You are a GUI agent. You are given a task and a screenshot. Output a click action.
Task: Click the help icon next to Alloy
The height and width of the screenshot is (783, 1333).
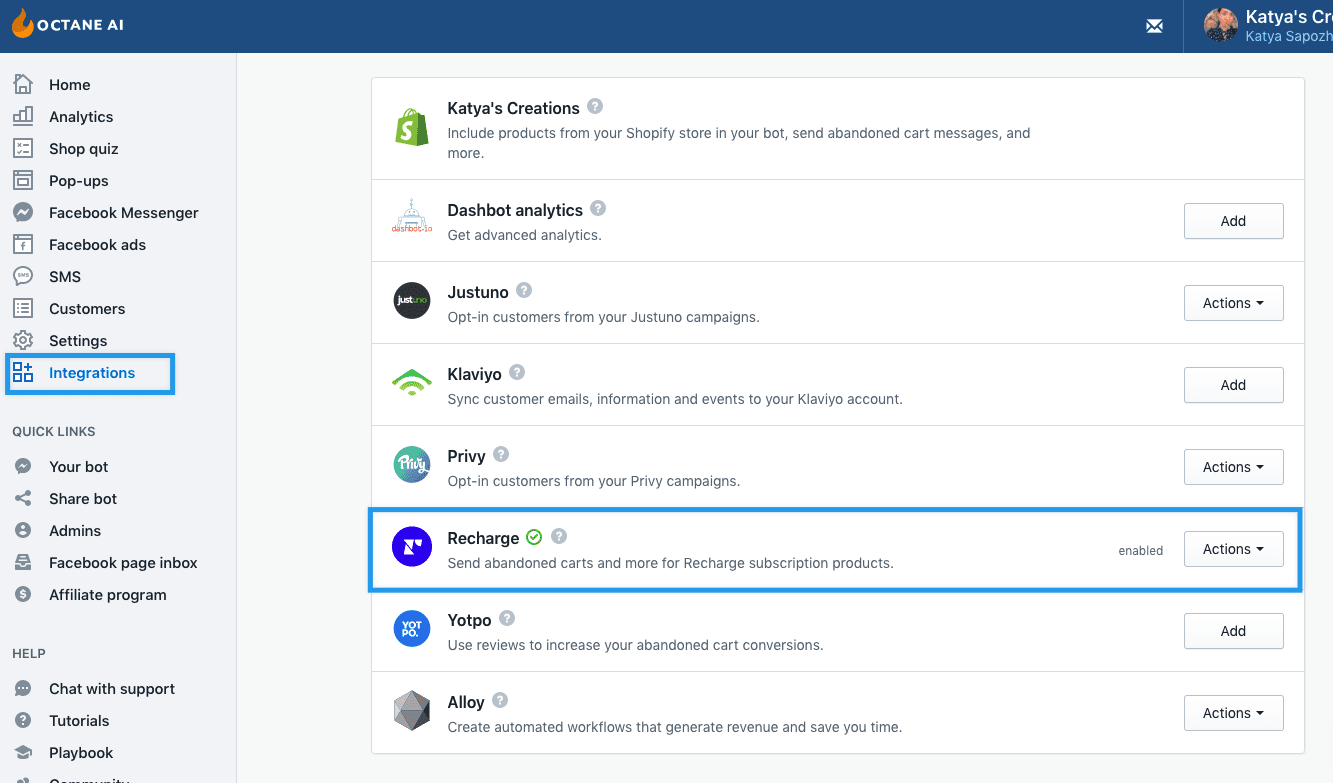coord(500,700)
